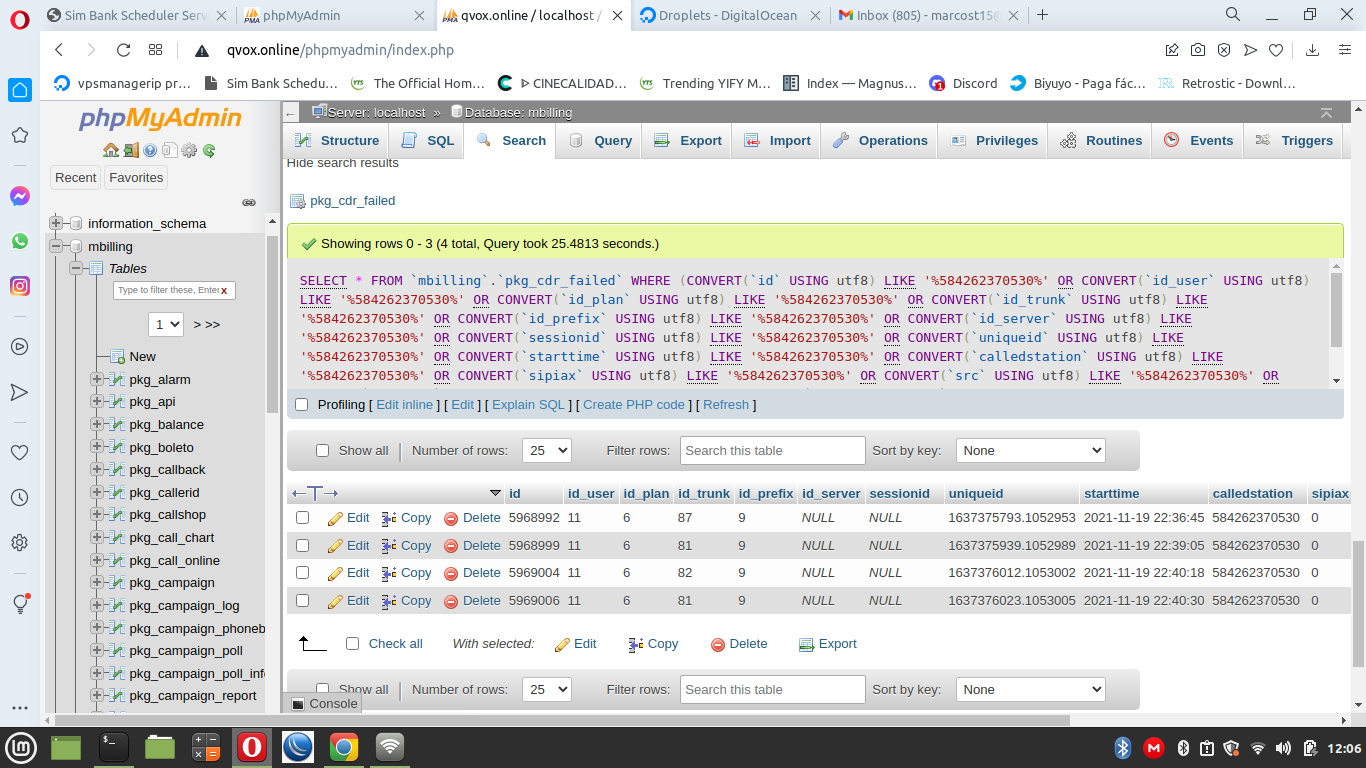Screen dimensions: 1366x768
Task: Edit row with id 5968992
Action: [x=349, y=518]
